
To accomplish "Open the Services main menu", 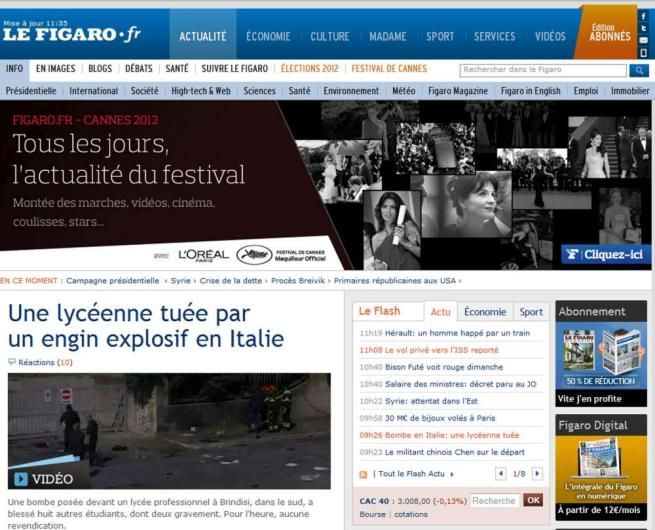I will click(x=495, y=36).
